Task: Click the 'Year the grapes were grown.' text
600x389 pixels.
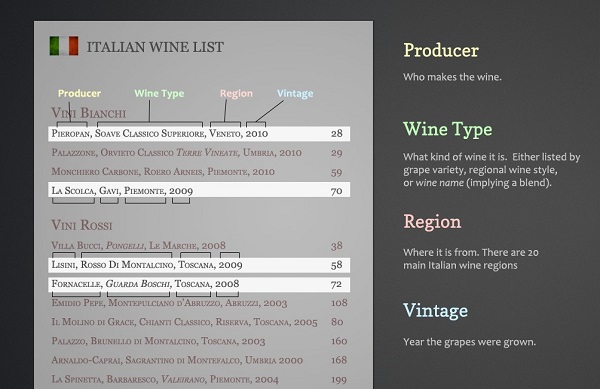Action: (x=470, y=342)
